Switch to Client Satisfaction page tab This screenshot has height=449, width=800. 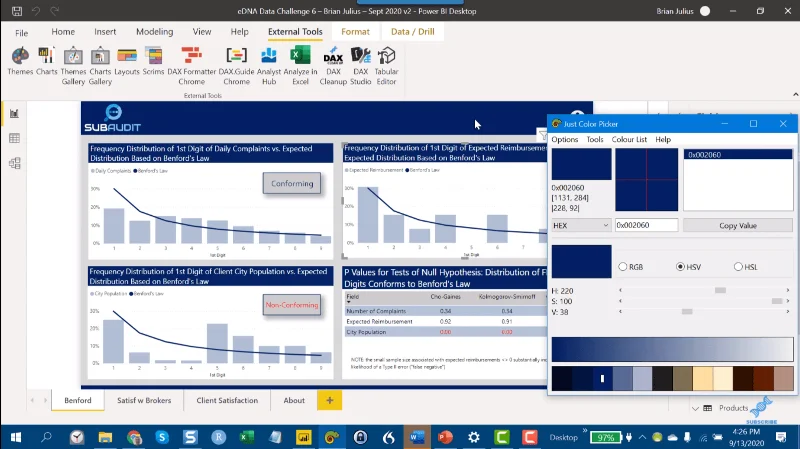[227, 401]
